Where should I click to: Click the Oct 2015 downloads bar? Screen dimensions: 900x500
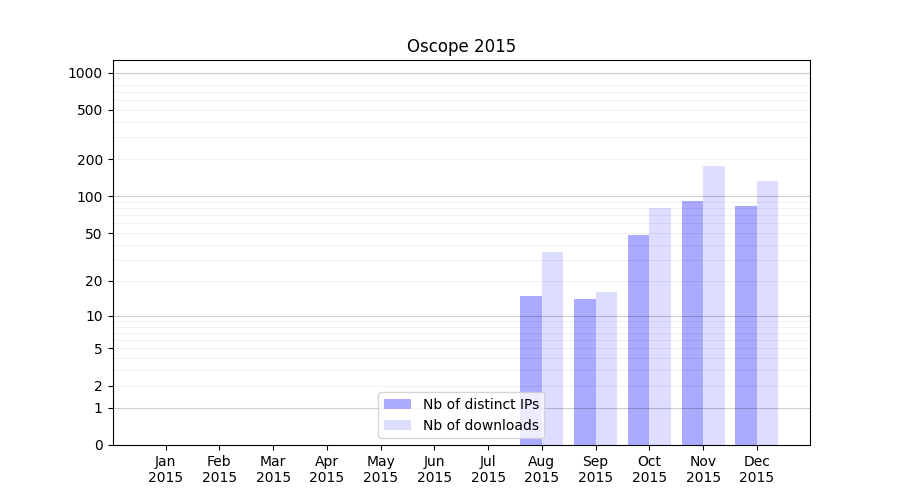pyautogui.click(x=660, y=326)
